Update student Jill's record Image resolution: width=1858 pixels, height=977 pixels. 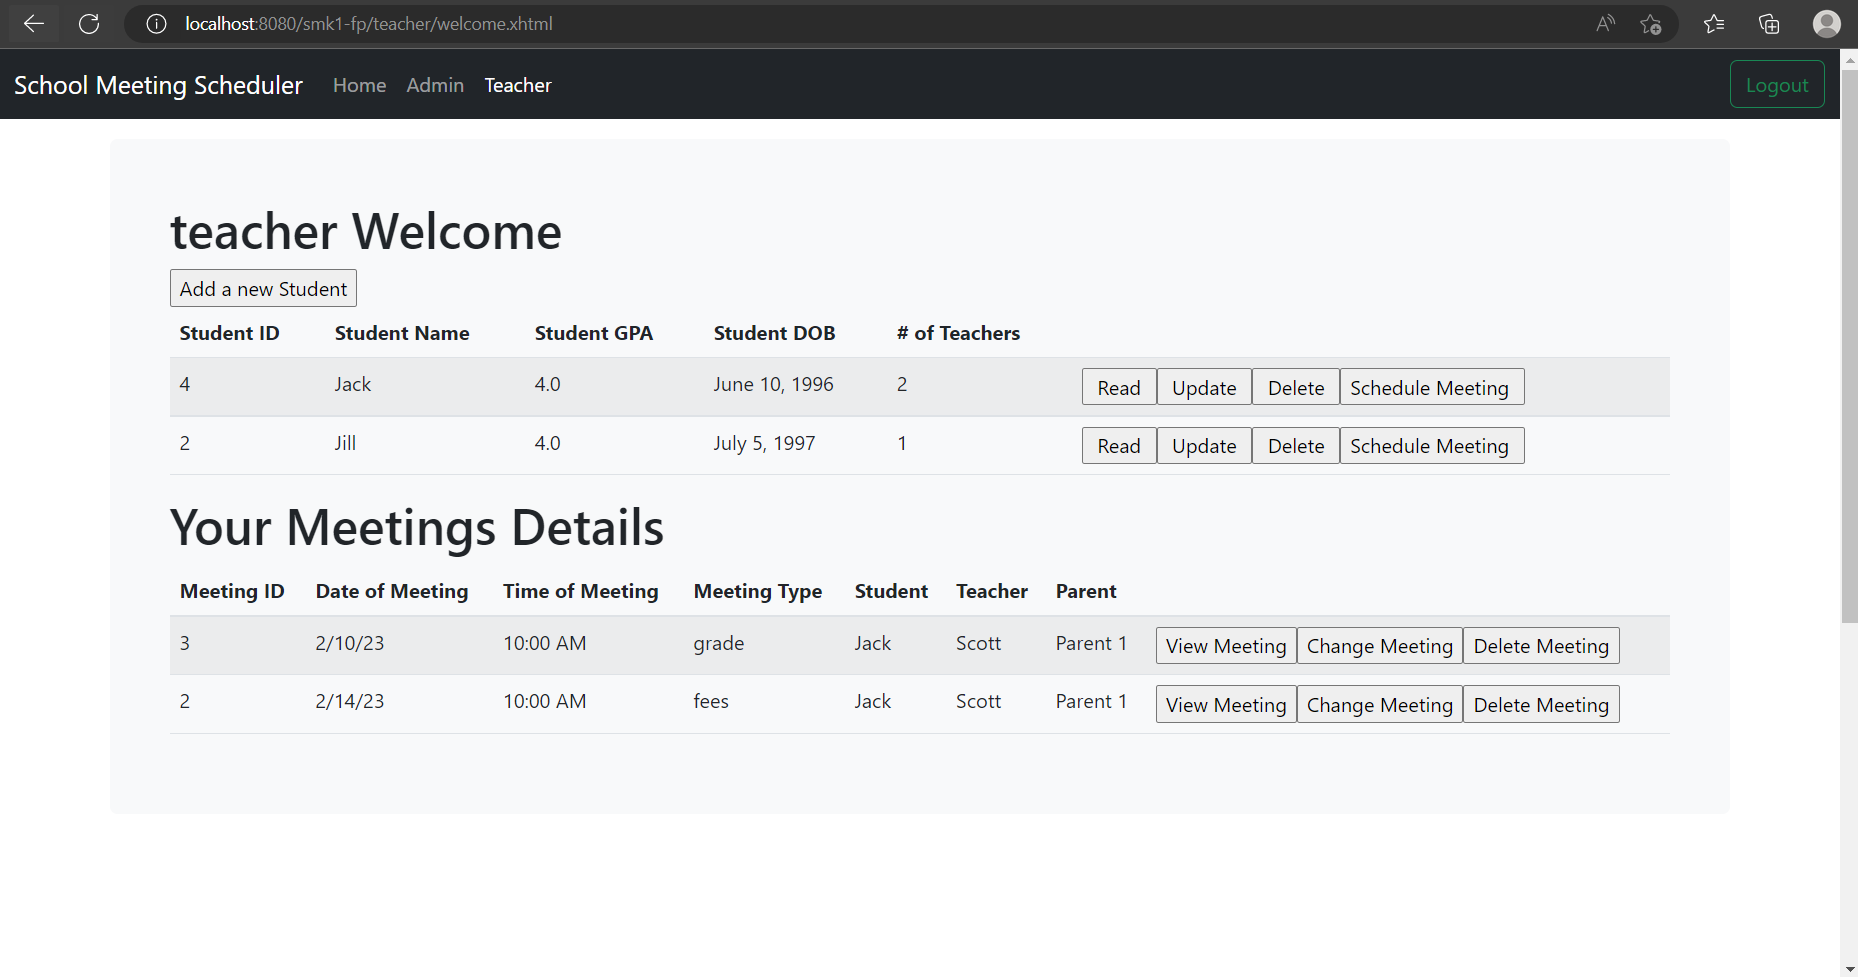1203,445
